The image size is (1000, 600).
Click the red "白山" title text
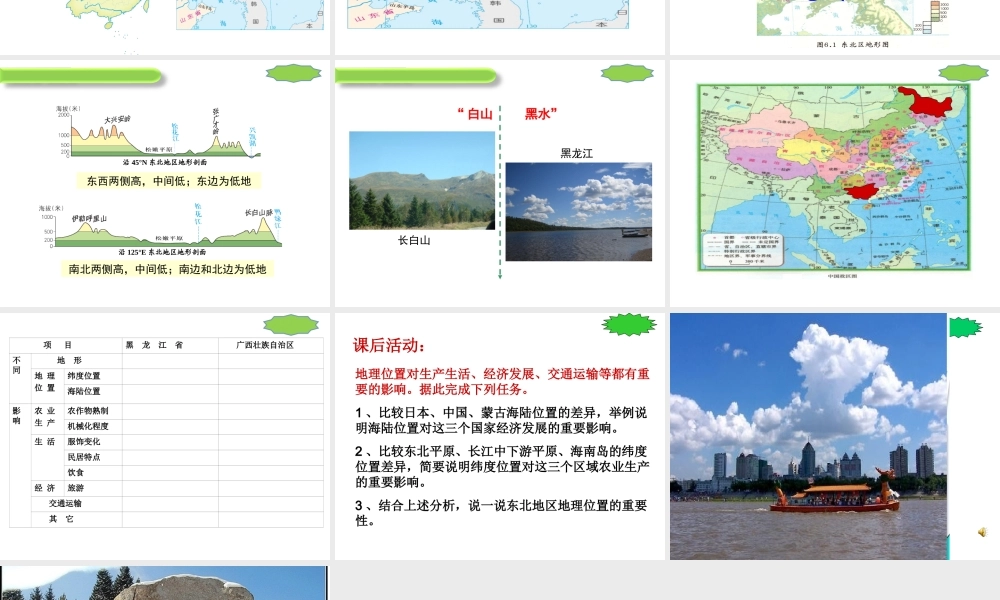(x=476, y=114)
